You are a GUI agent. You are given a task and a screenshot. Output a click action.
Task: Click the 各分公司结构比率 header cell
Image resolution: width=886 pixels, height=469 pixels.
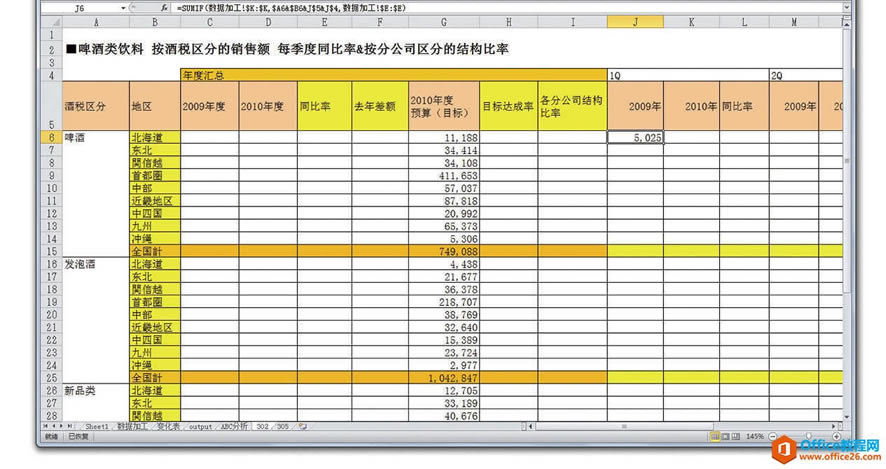(572, 106)
